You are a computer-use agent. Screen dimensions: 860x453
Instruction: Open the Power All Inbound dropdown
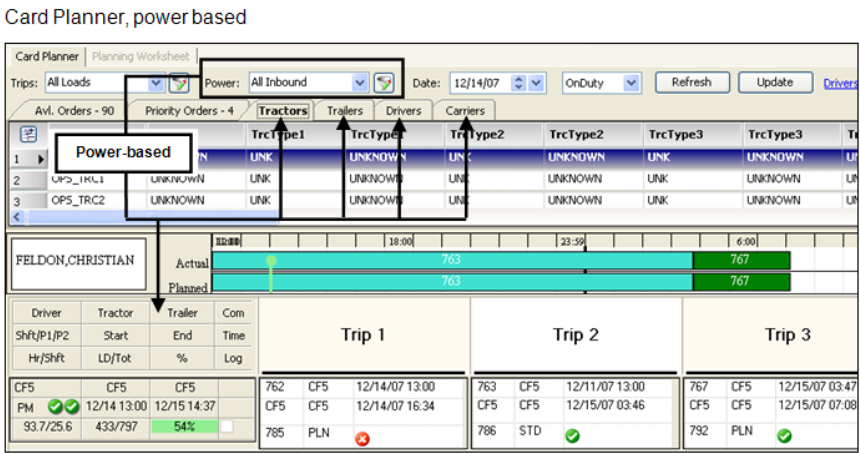tap(360, 83)
